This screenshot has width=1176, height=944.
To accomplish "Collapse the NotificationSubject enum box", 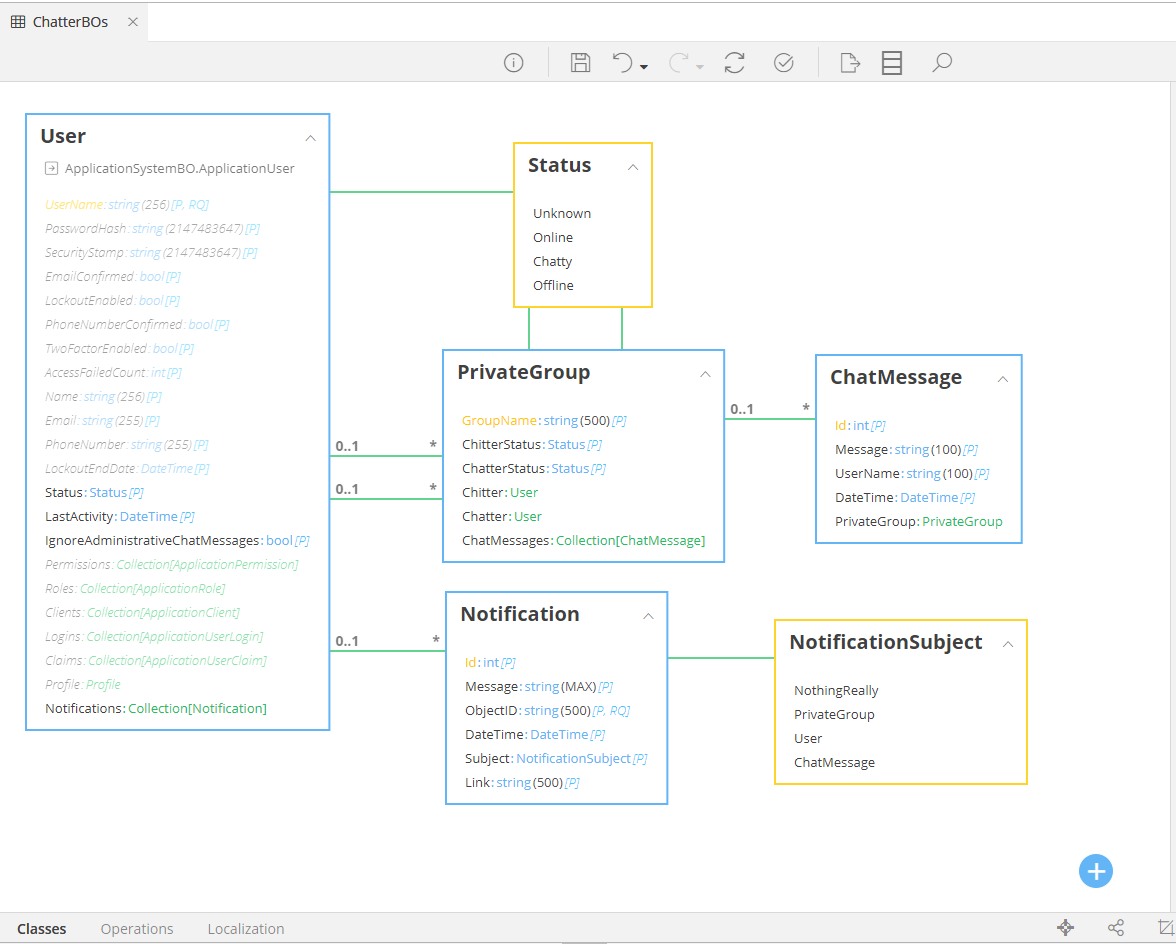I will (x=1008, y=644).
